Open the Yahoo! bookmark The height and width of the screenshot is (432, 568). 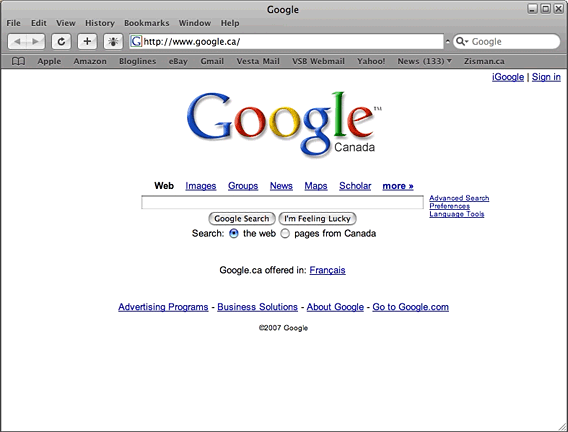371,61
